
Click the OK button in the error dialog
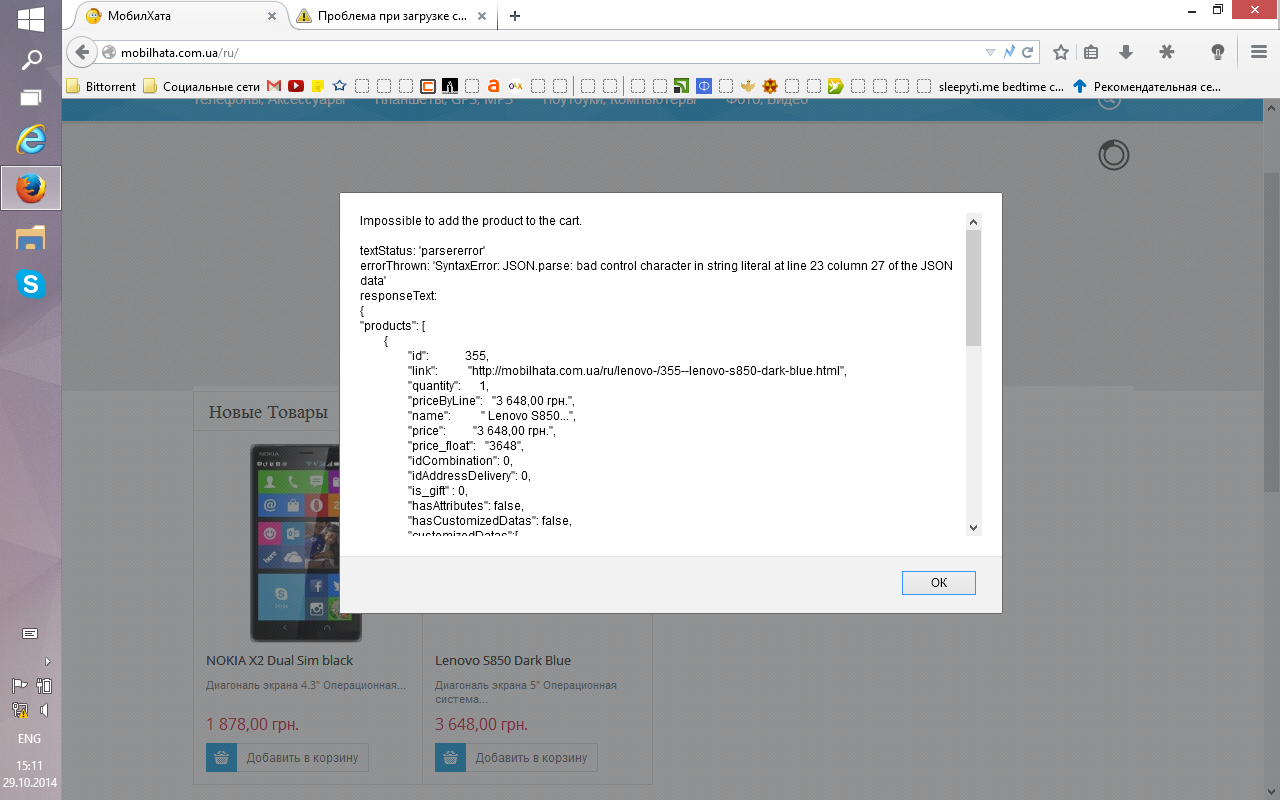pos(938,583)
